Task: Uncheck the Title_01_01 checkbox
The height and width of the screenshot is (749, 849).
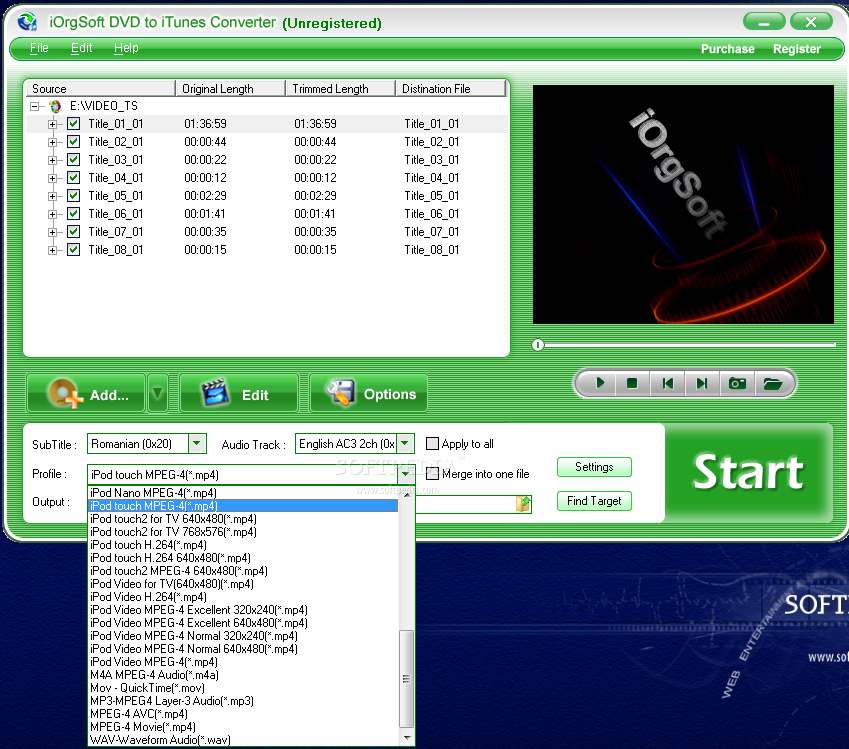Action: 74,123
